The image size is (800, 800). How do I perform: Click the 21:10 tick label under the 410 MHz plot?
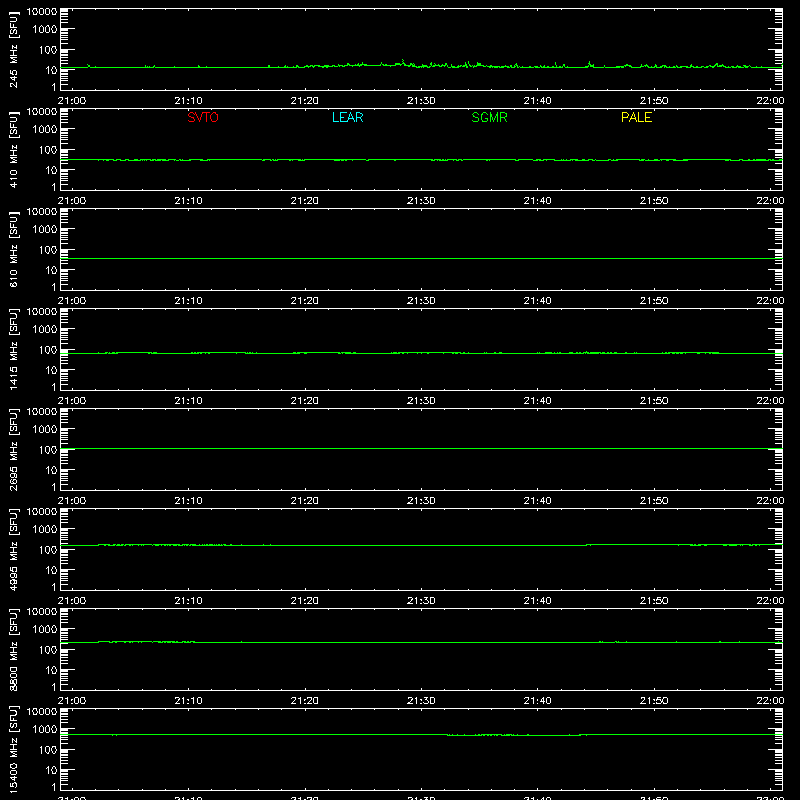coord(188,201)
